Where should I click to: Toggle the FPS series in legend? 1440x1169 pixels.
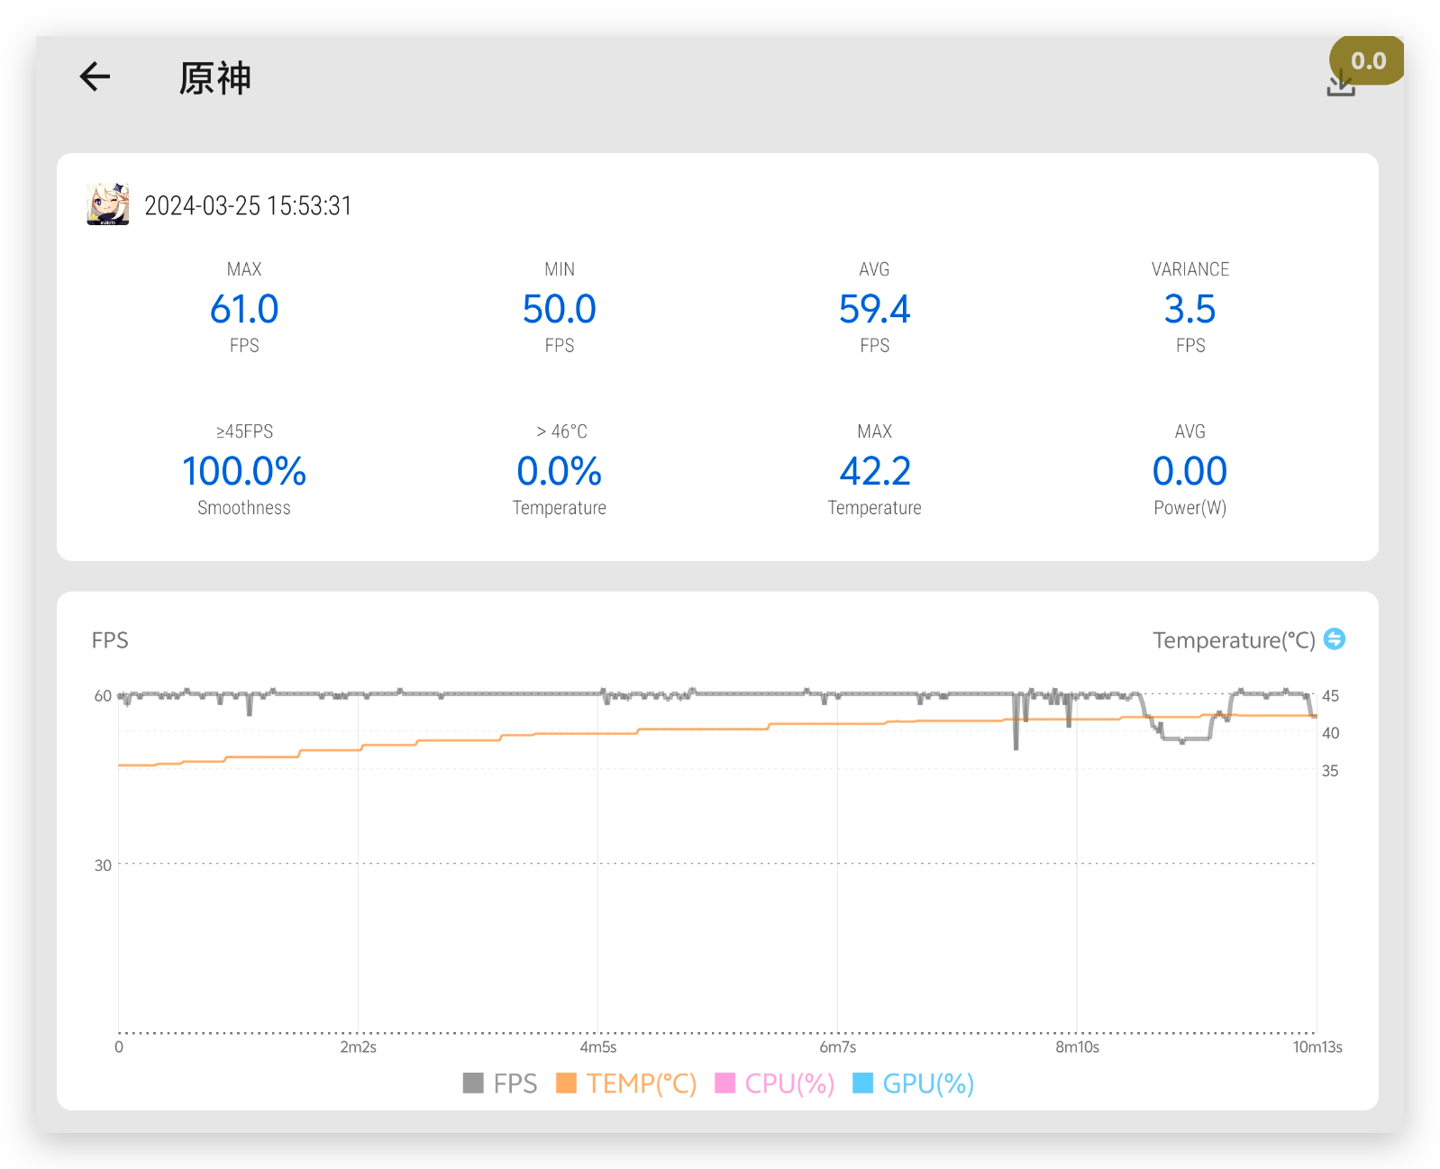[x=501, y=1083]
